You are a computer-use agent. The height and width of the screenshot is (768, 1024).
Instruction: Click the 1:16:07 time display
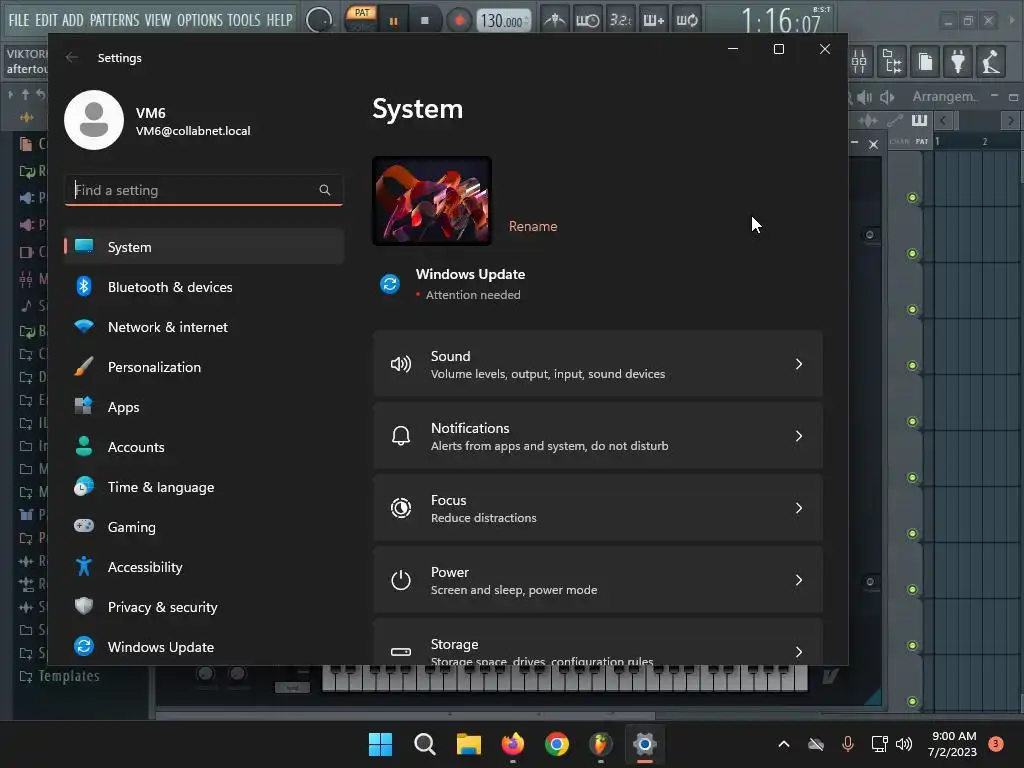click(x=783, y=20)
